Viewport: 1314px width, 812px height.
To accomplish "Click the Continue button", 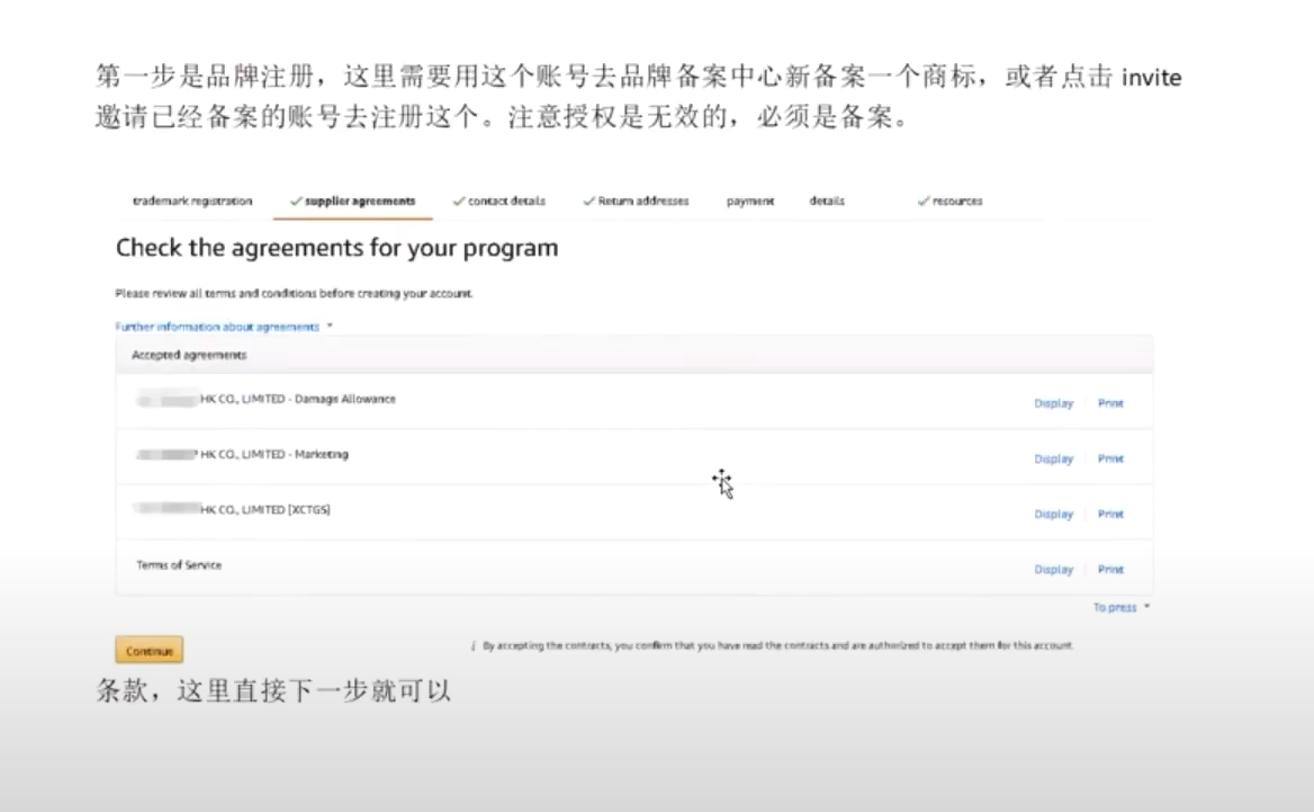I will click(148, 649).
